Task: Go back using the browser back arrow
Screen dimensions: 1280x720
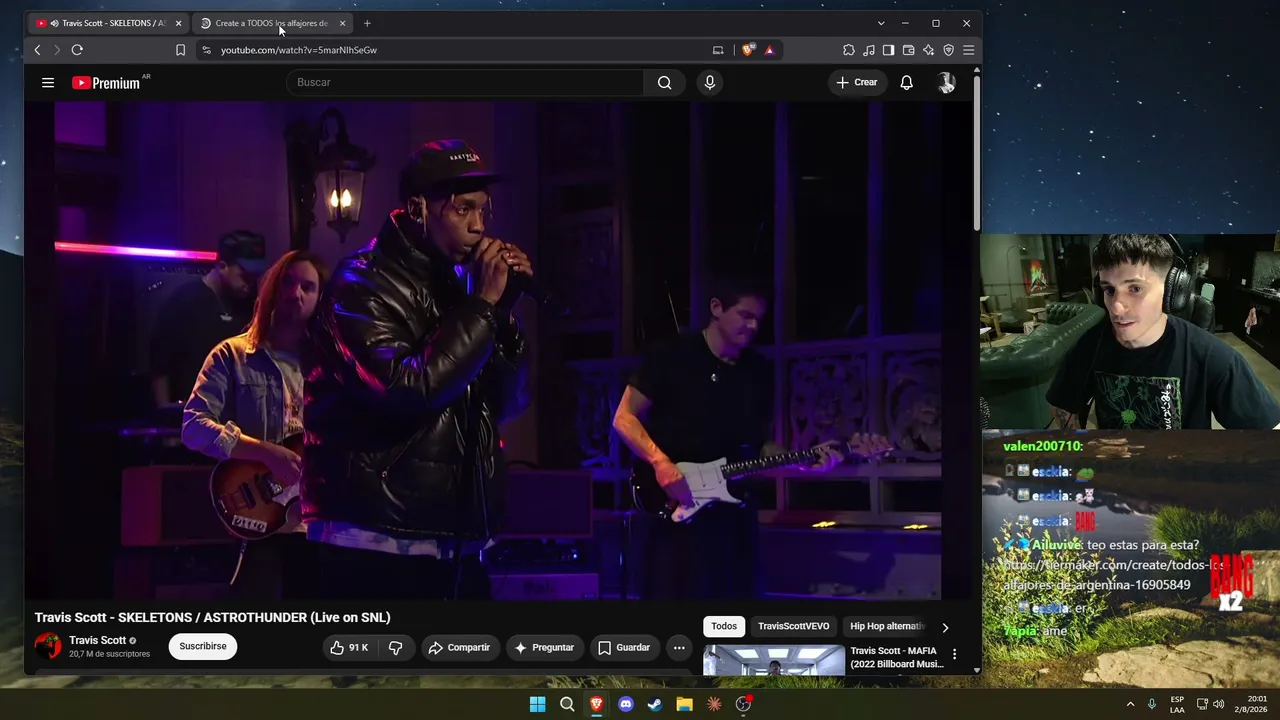Action: (x=38, y=50)
